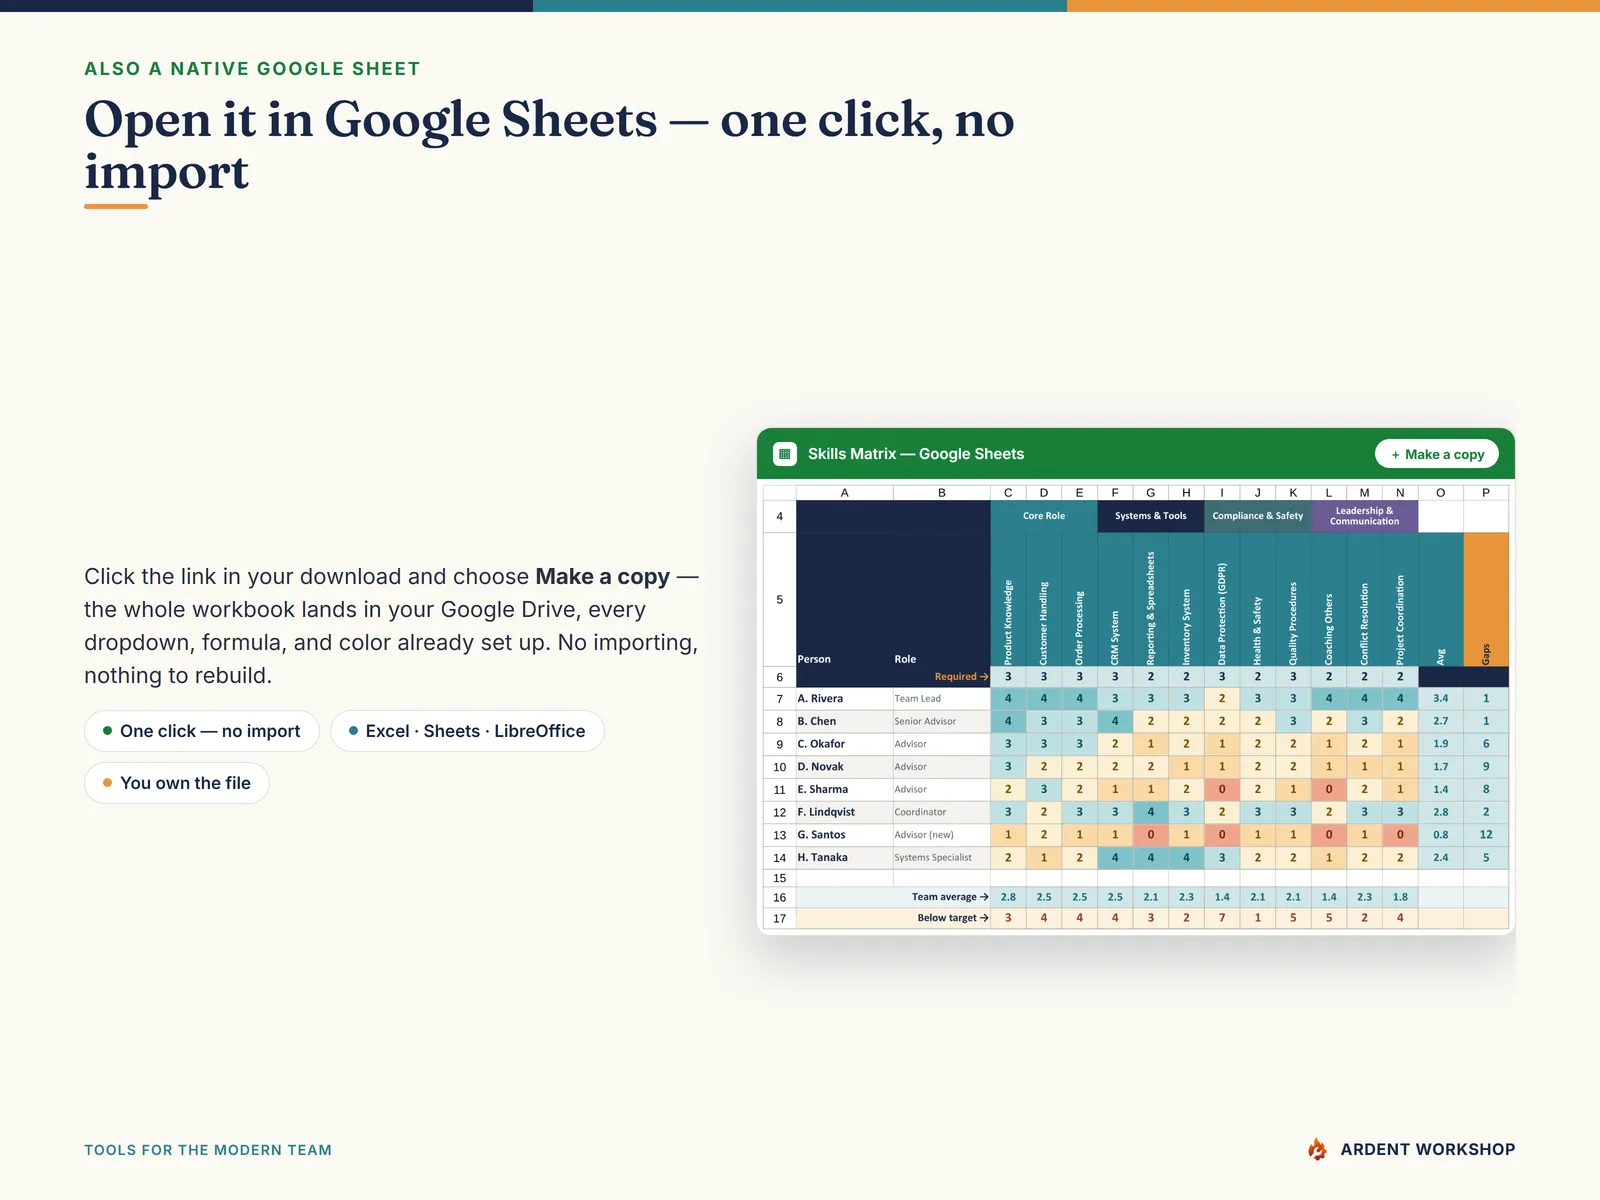Click the Coordinator role cell
Image resolution: width=1600 pixels, height=1200 pixels.
tap(942, 812)
